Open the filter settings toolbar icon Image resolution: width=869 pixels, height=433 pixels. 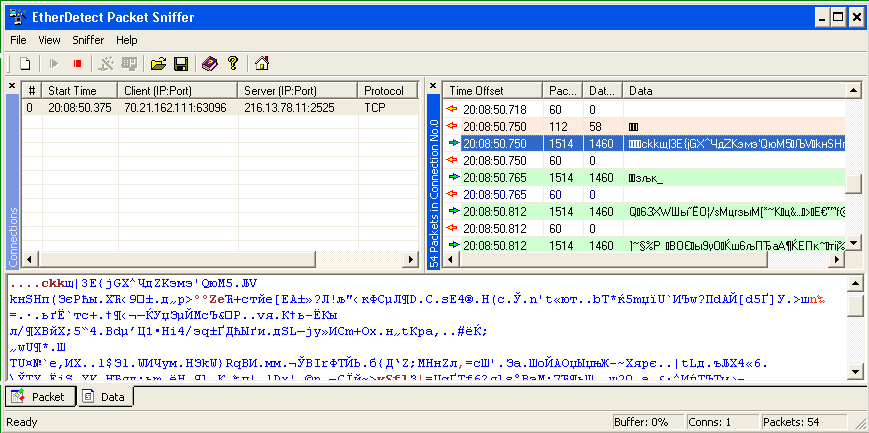coord(106,64)
